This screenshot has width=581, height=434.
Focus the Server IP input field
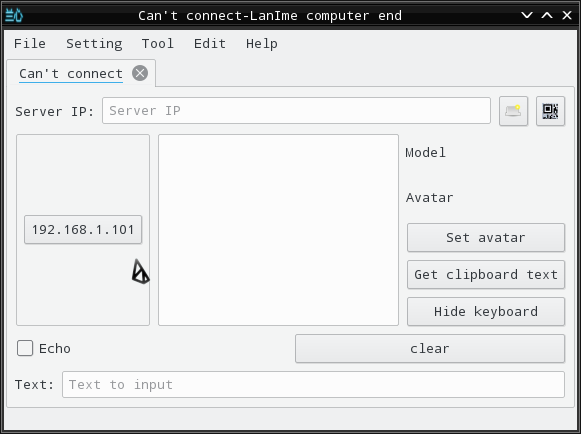296,110
